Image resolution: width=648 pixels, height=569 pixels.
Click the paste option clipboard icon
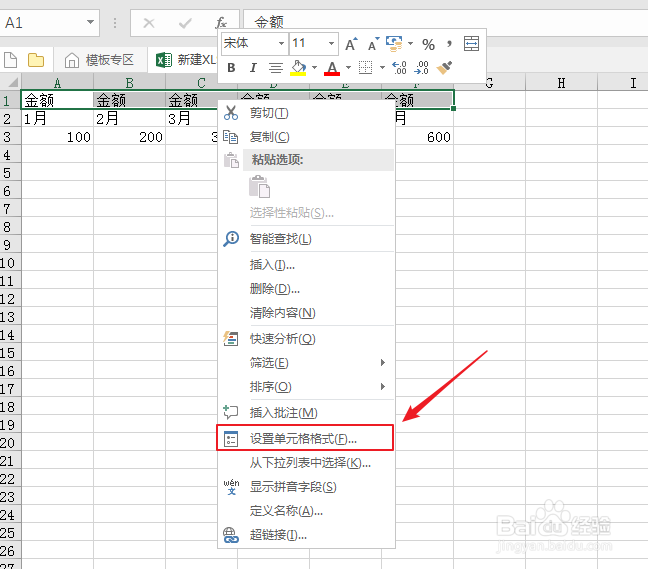pos(260,187)
